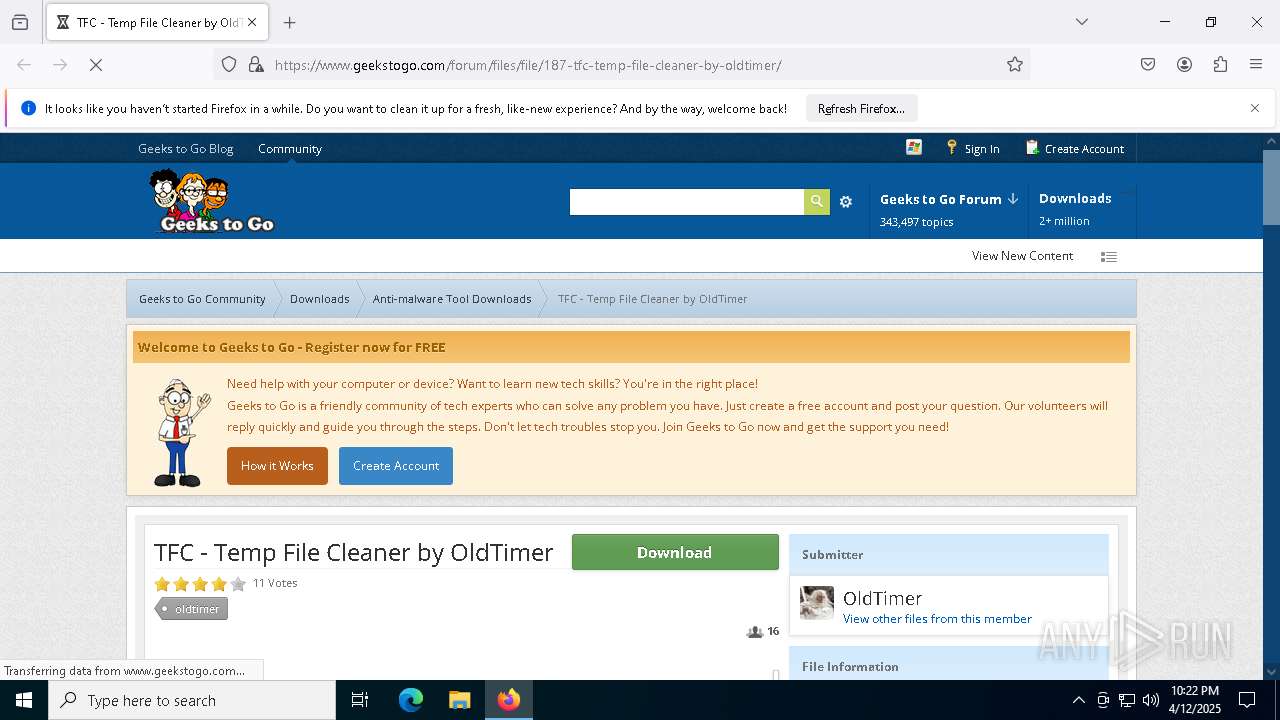Click the first rating star
The height and width of the screenshot is (720, 1280).
[x=162, y=584]
